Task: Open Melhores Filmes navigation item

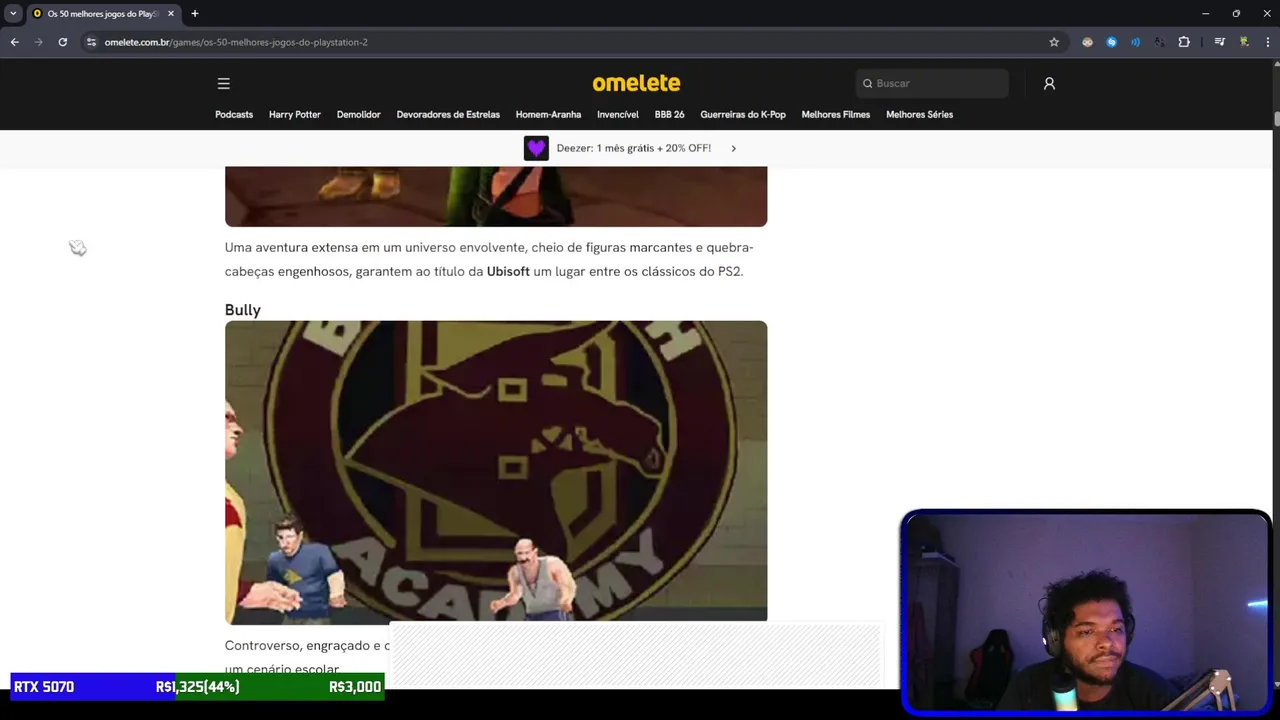Action: point(836,114)
